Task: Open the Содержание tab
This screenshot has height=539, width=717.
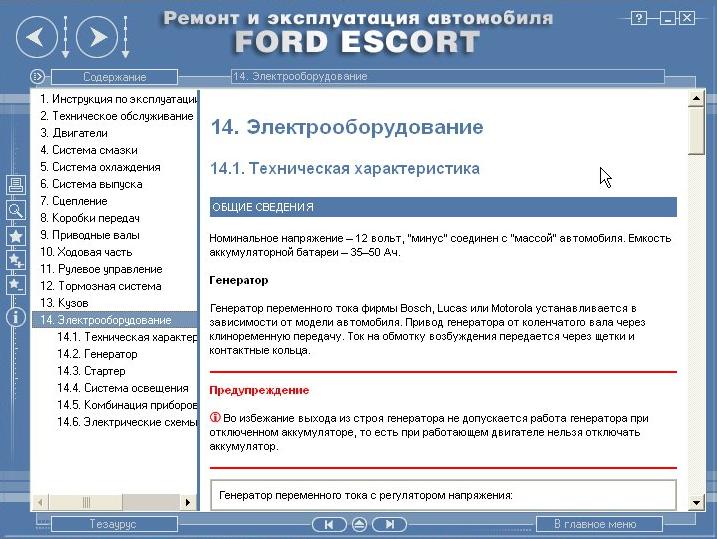Action: [x=114, y=77]
